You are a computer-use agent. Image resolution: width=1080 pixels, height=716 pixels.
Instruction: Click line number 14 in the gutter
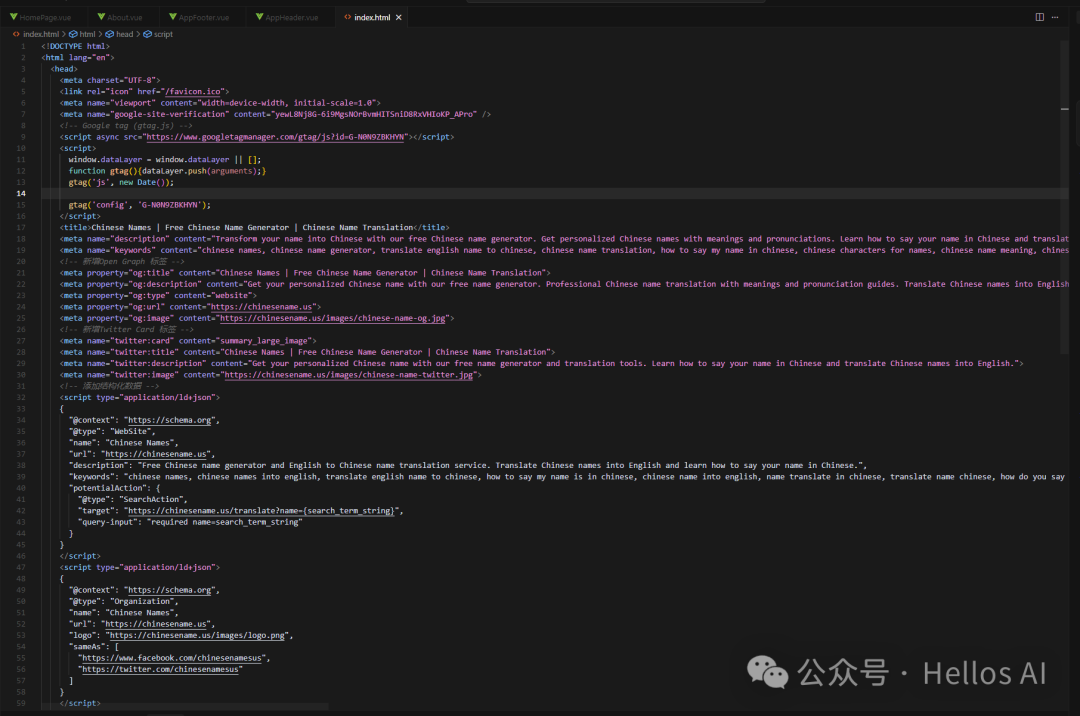(21, 193)
